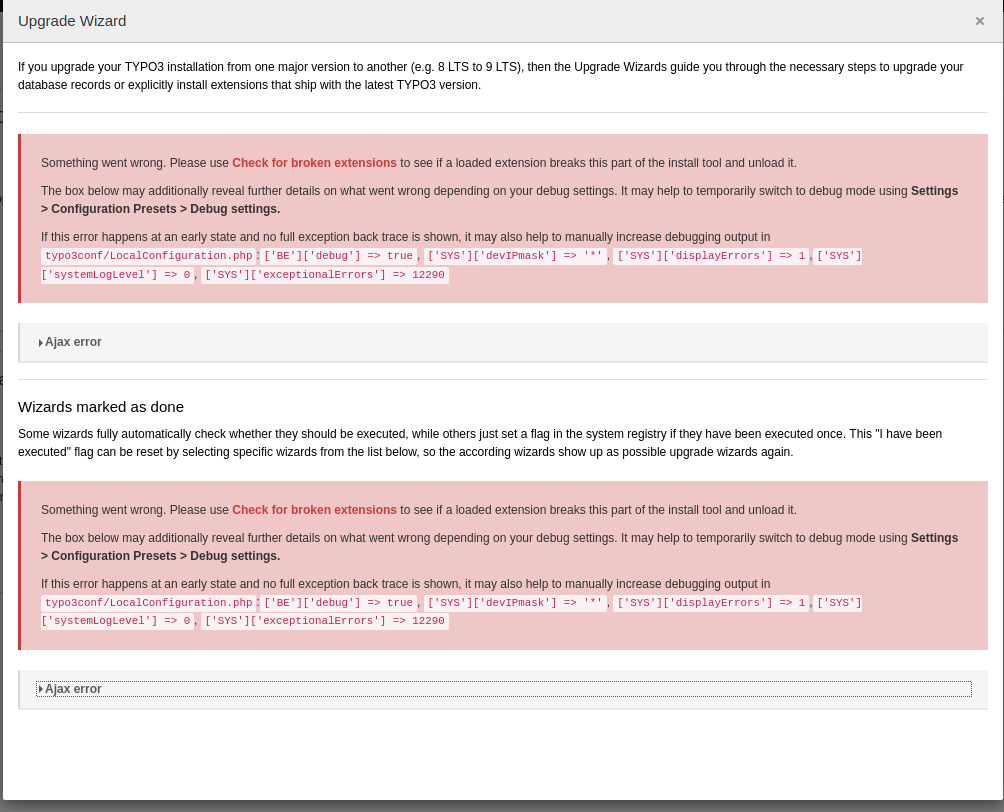Click the 'Upgrade Wizard' dialog title
This screenshot has height=812, width=1004.
(72, 21)
